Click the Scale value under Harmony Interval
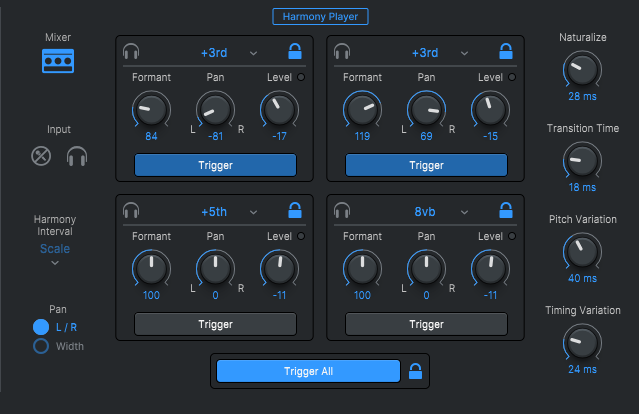 (x=55, y=249)
